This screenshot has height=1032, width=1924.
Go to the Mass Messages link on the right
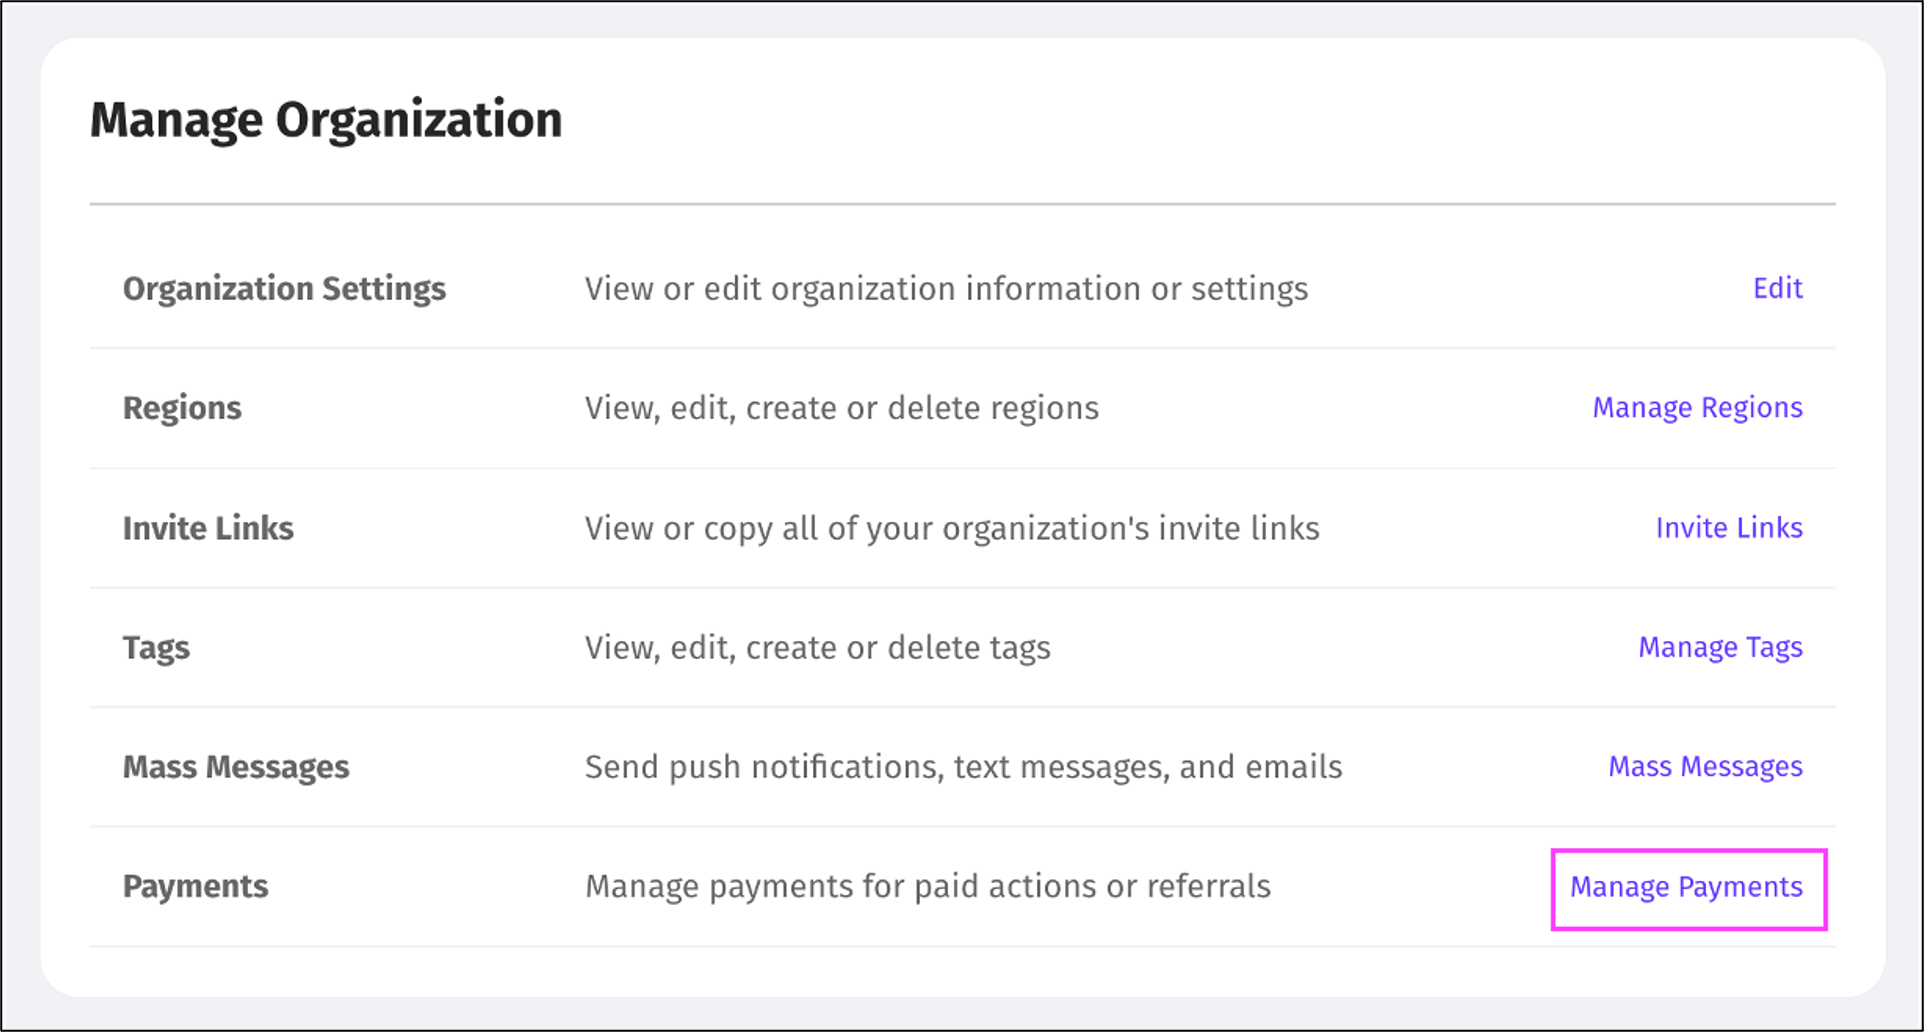(x=1705, y=767)
